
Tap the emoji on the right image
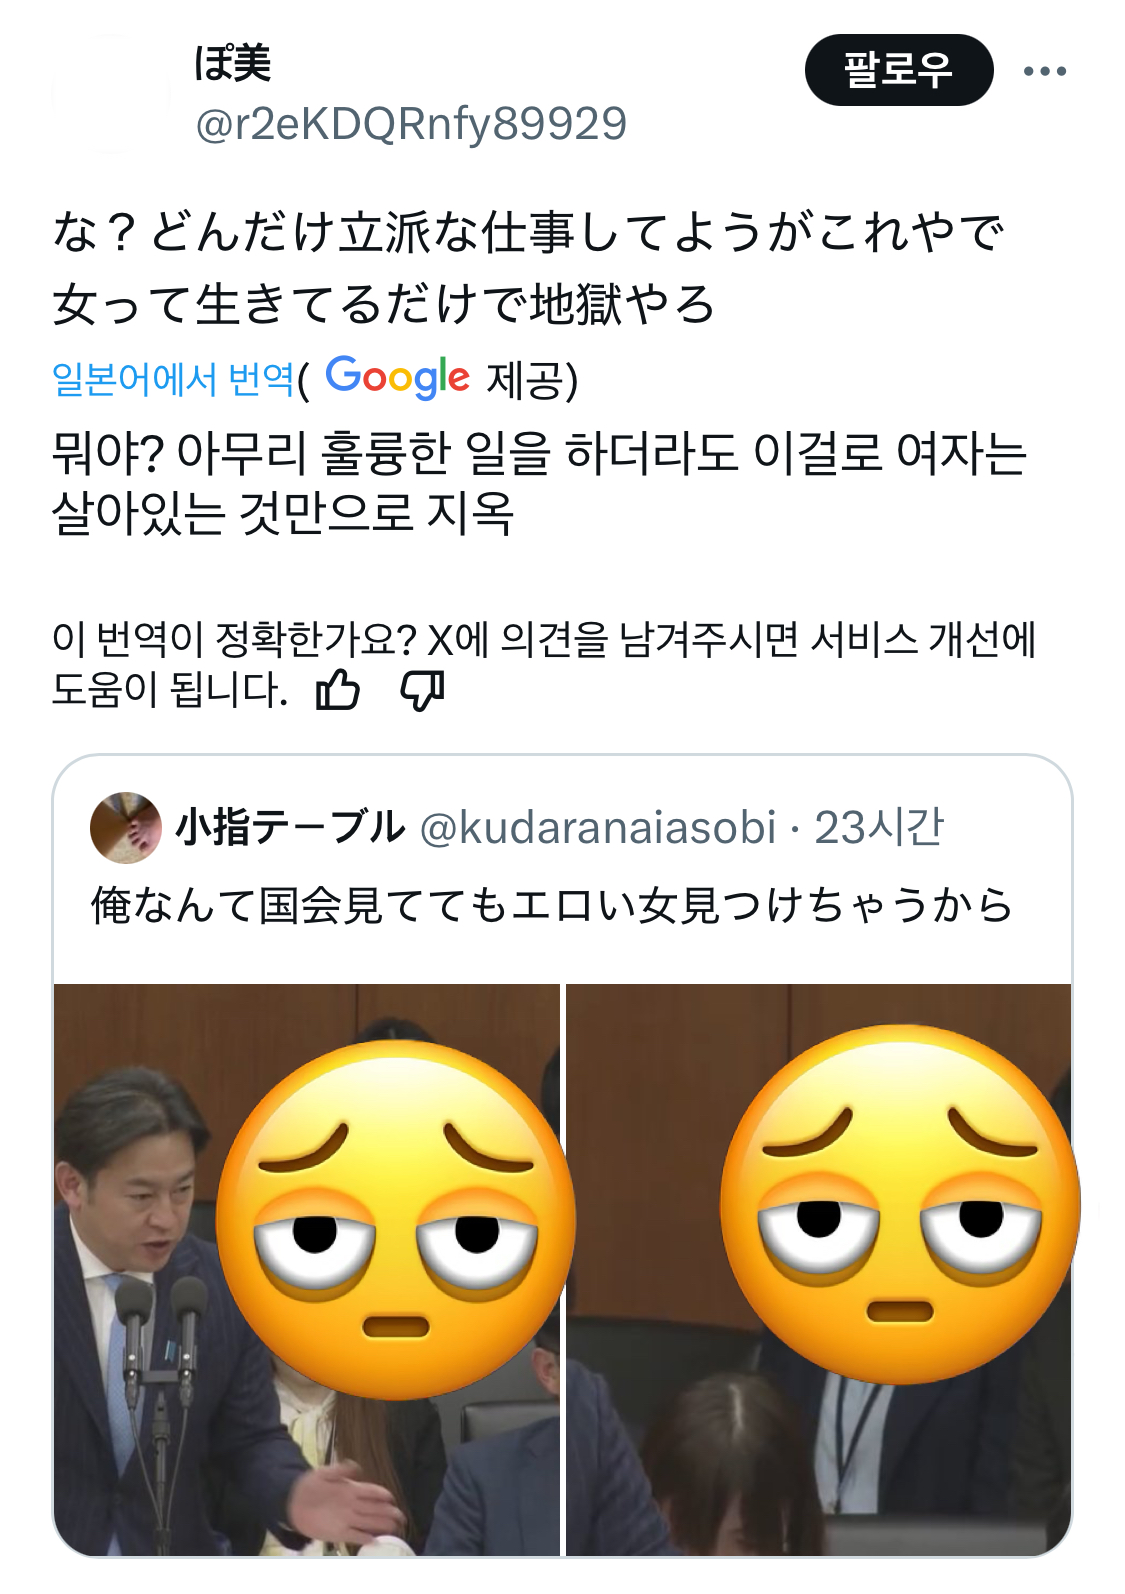900,1204
